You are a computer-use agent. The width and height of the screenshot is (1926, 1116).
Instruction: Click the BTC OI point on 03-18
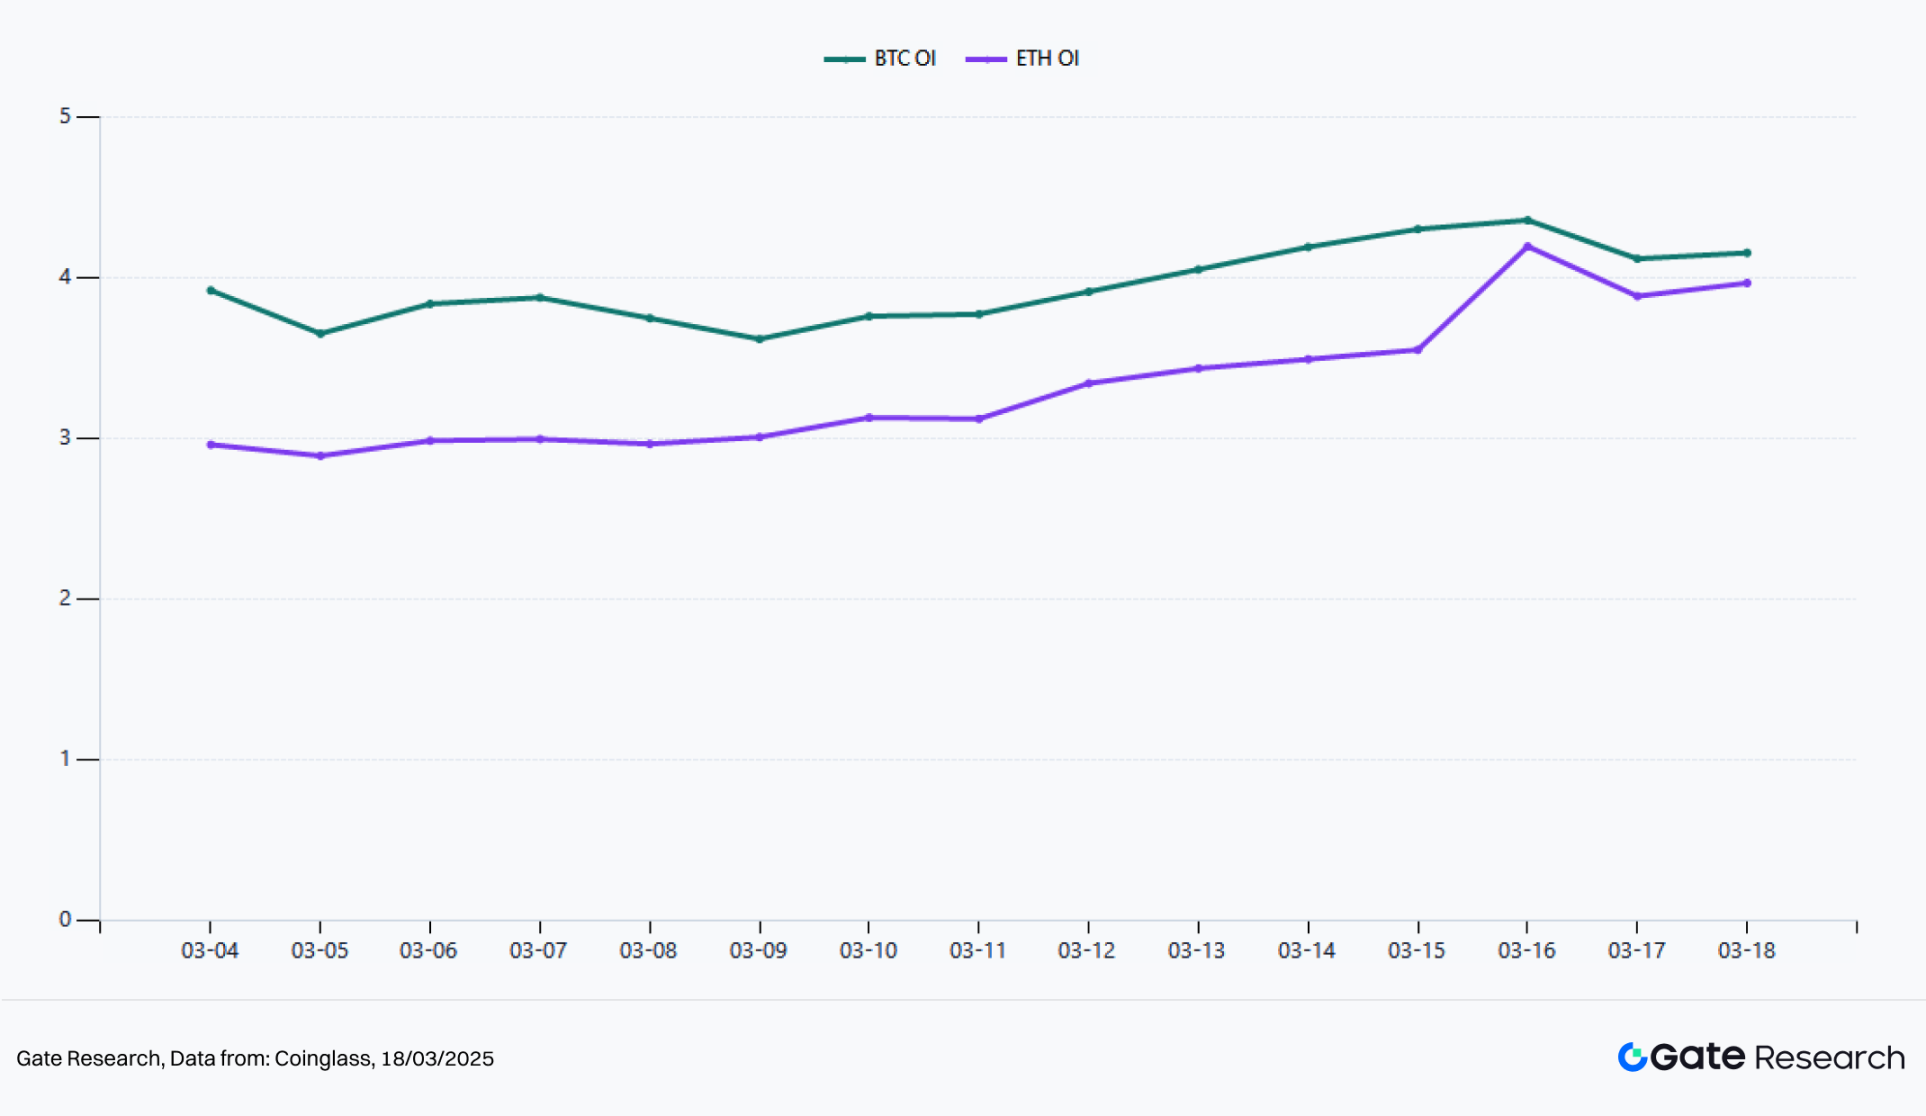1747,253
